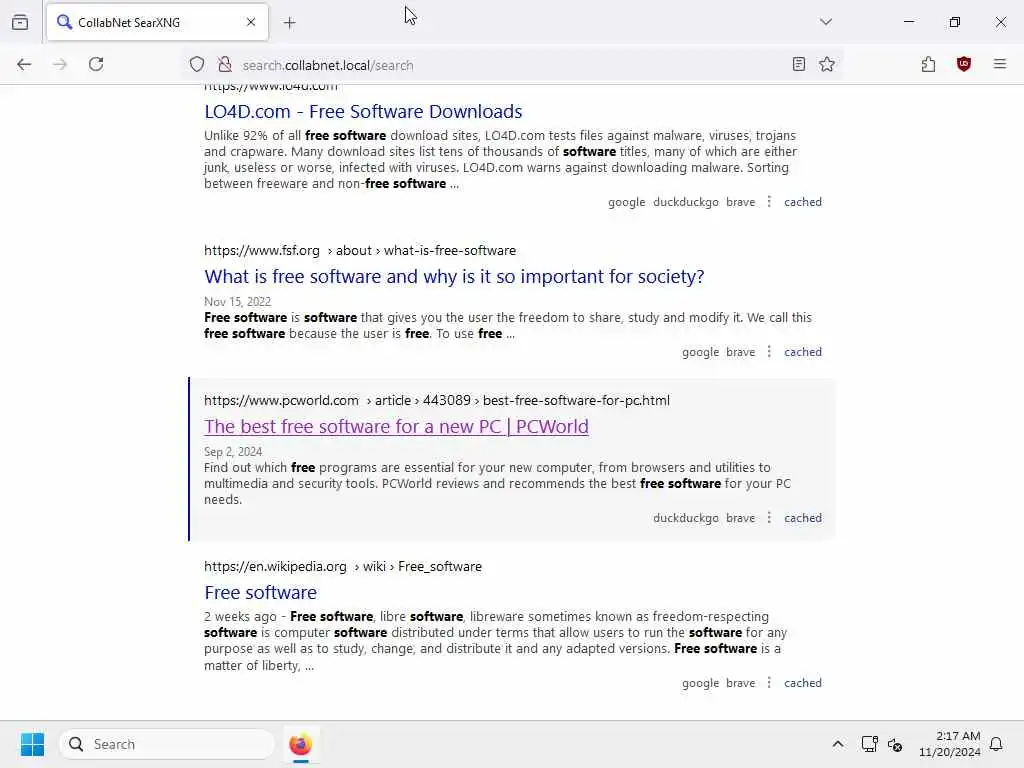Viewport: 1024px width, 768px height.
Task: Go forward one page
Action: tap(60, 64)
